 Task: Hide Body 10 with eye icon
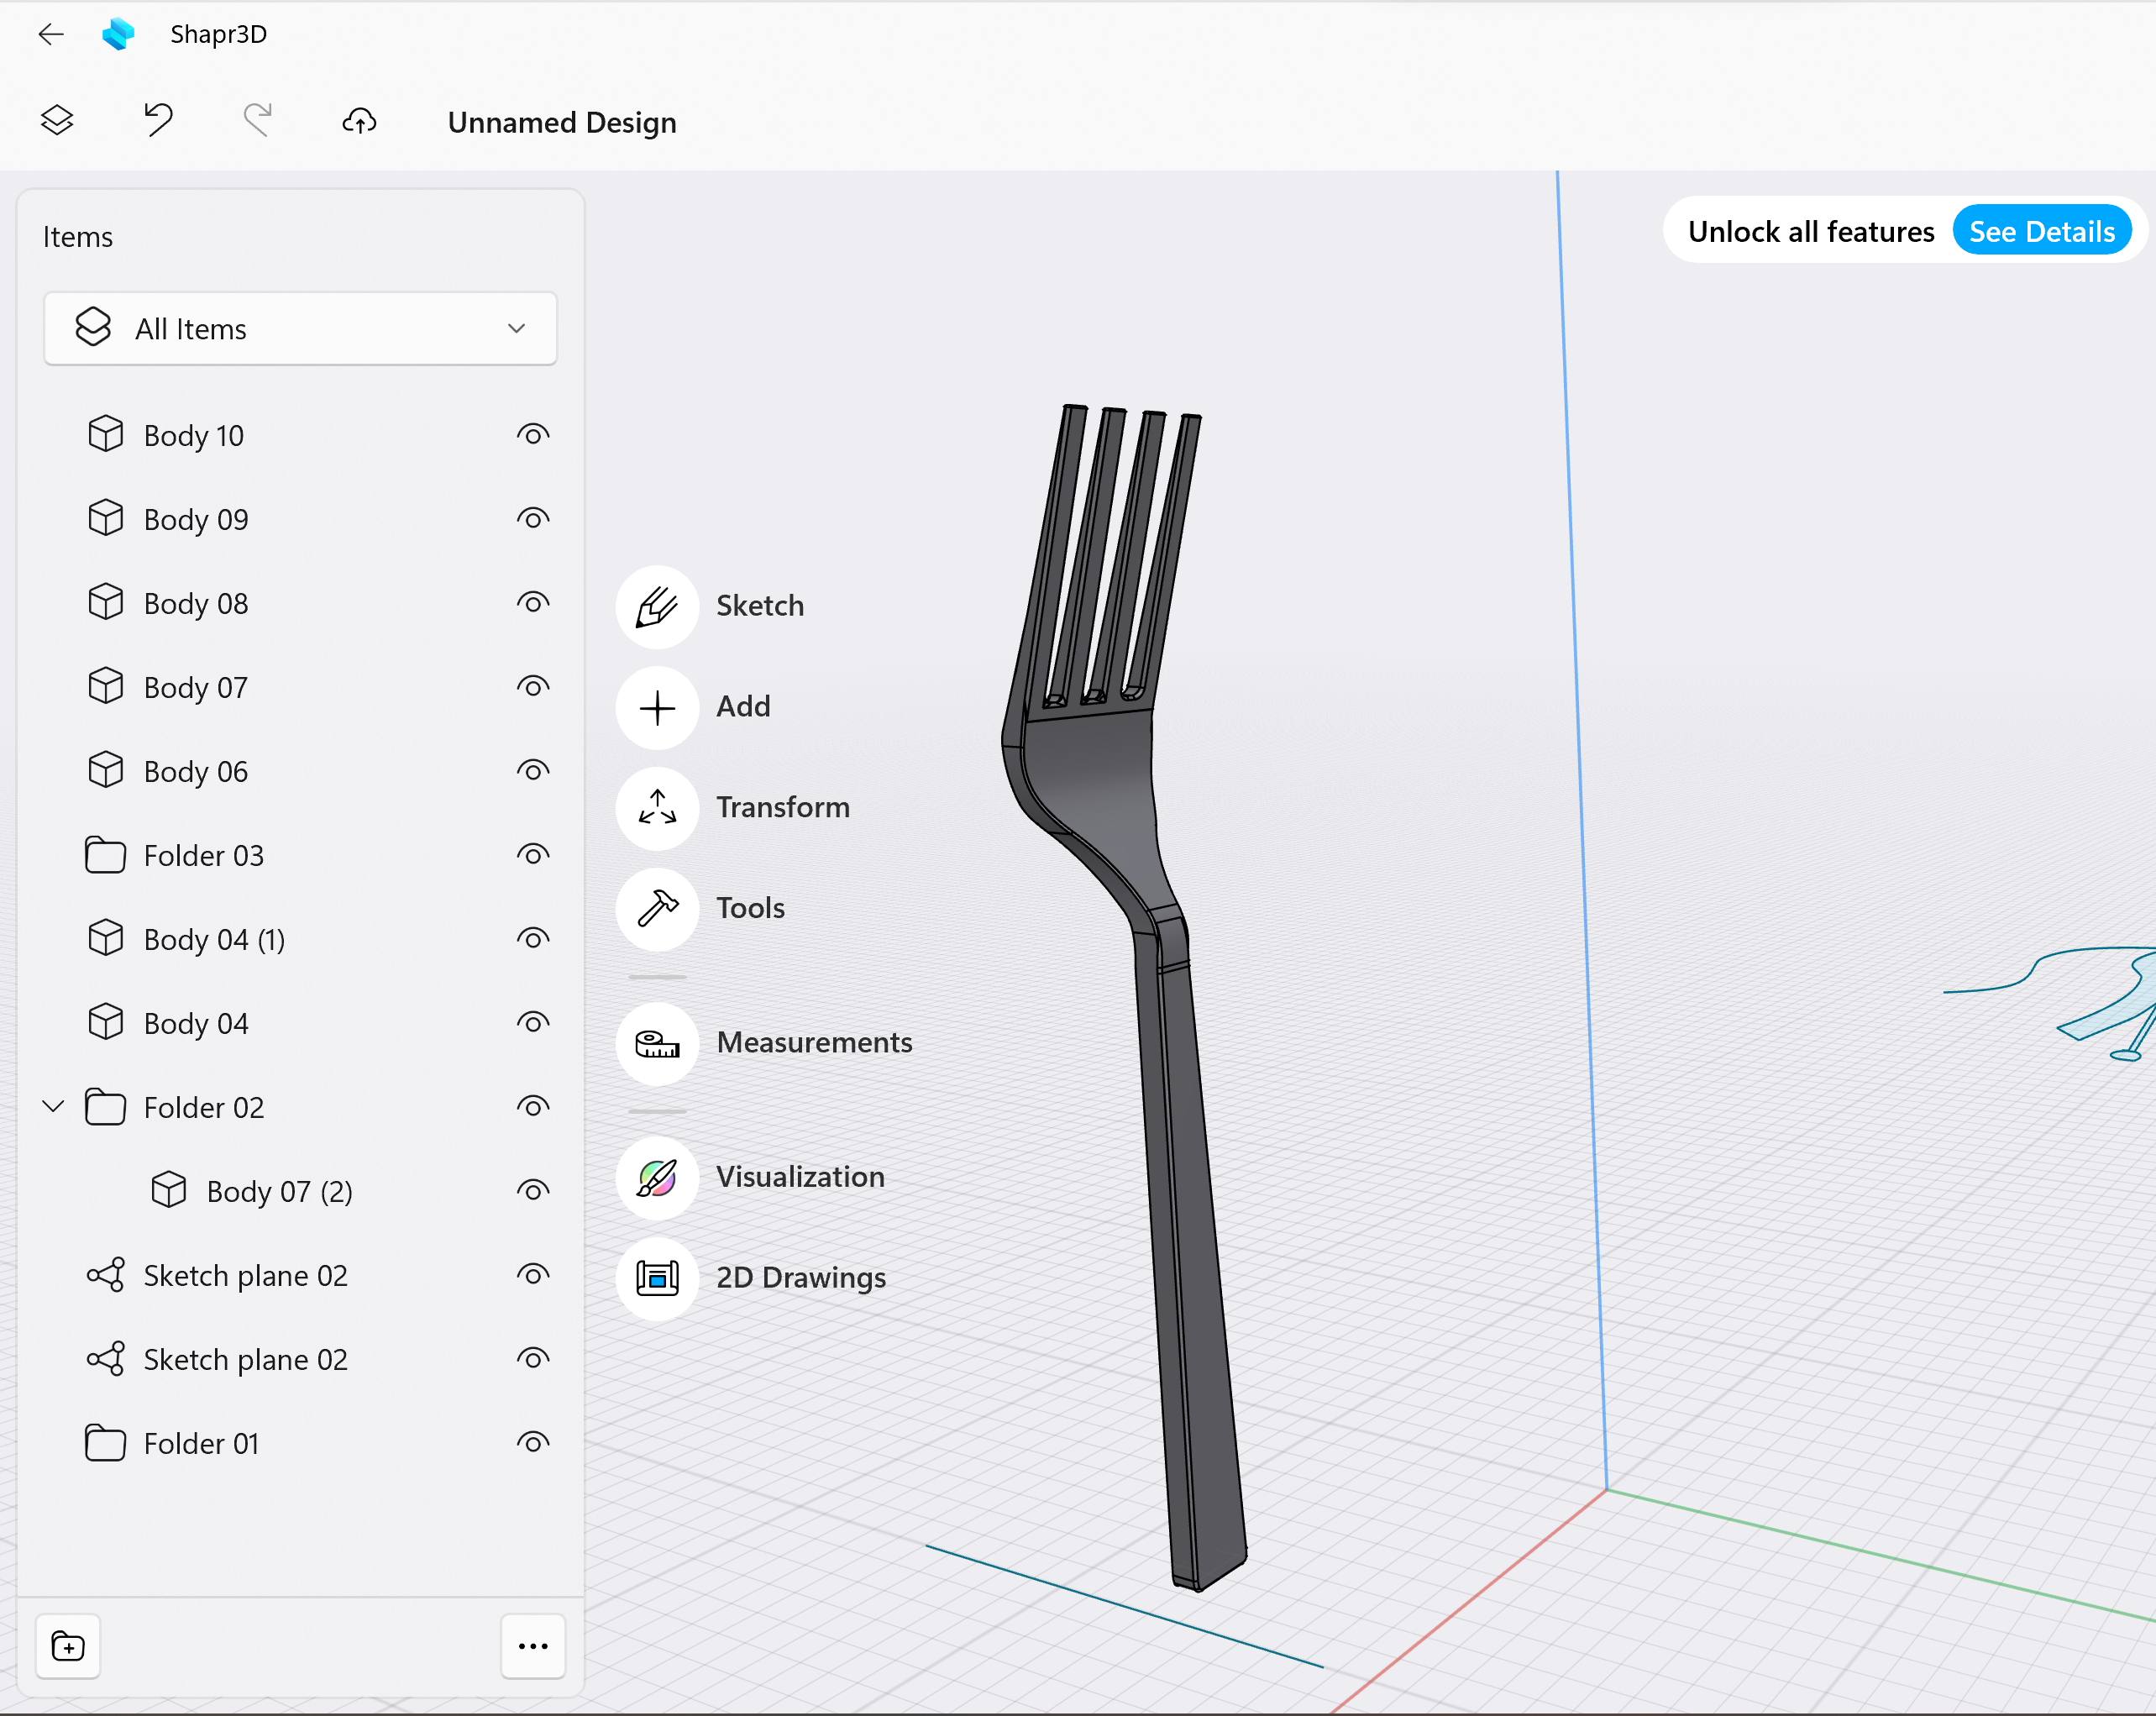point(532,435)
